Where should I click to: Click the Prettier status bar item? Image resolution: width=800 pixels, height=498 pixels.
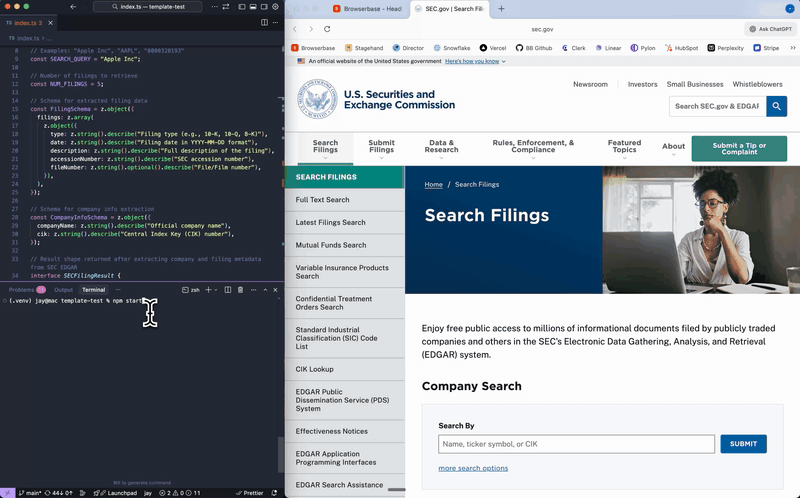pyautogui.click(x=249, y=493)
